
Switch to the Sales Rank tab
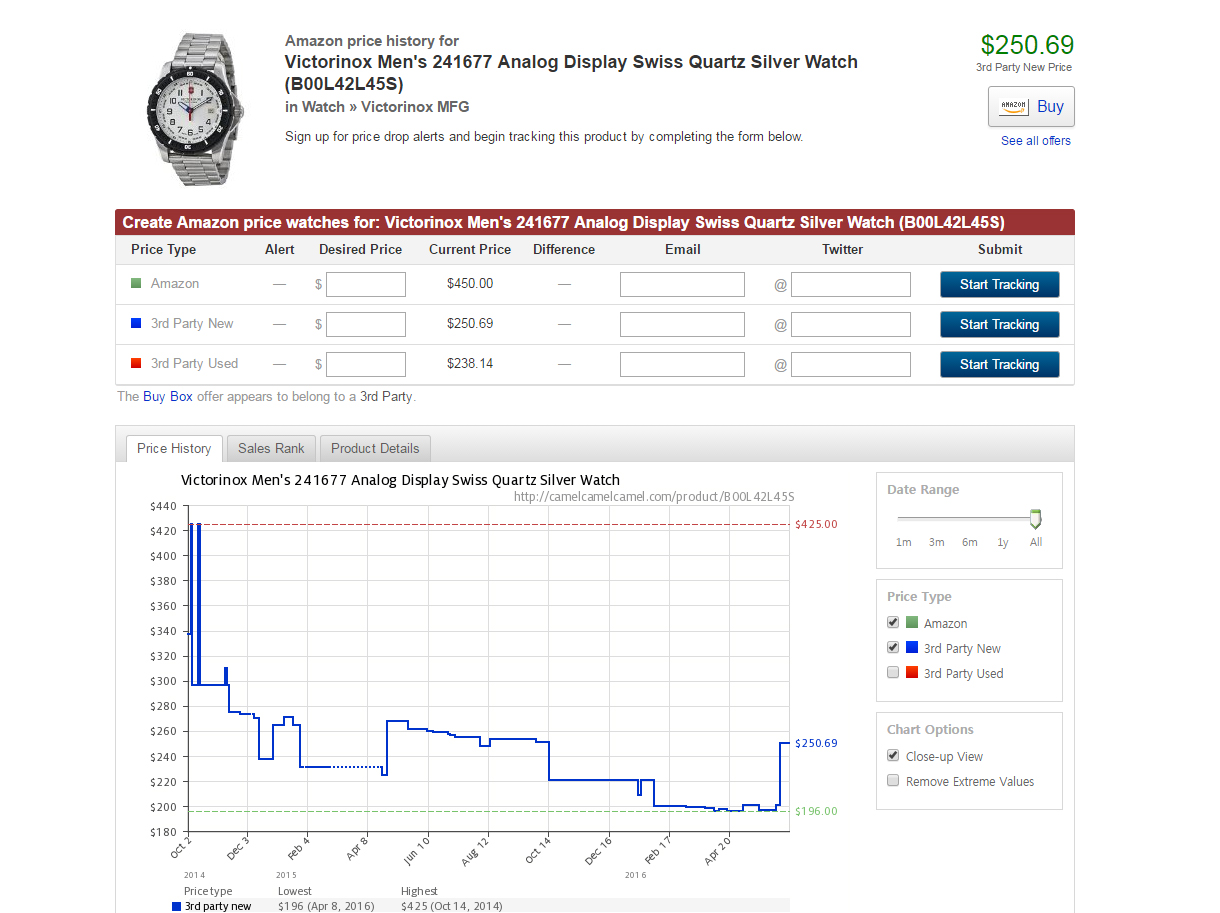pos(271,448)
